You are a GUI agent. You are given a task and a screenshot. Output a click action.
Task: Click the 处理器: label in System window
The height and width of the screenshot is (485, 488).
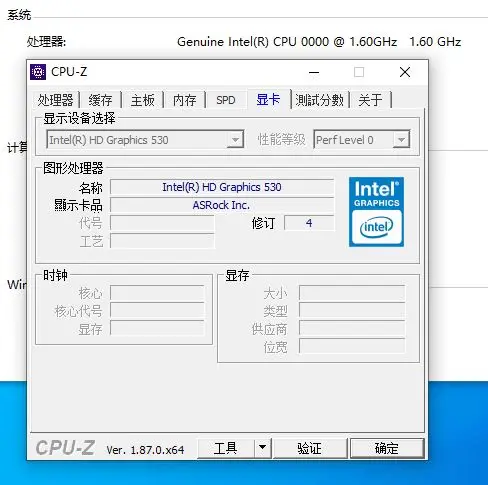coord(46,42)
